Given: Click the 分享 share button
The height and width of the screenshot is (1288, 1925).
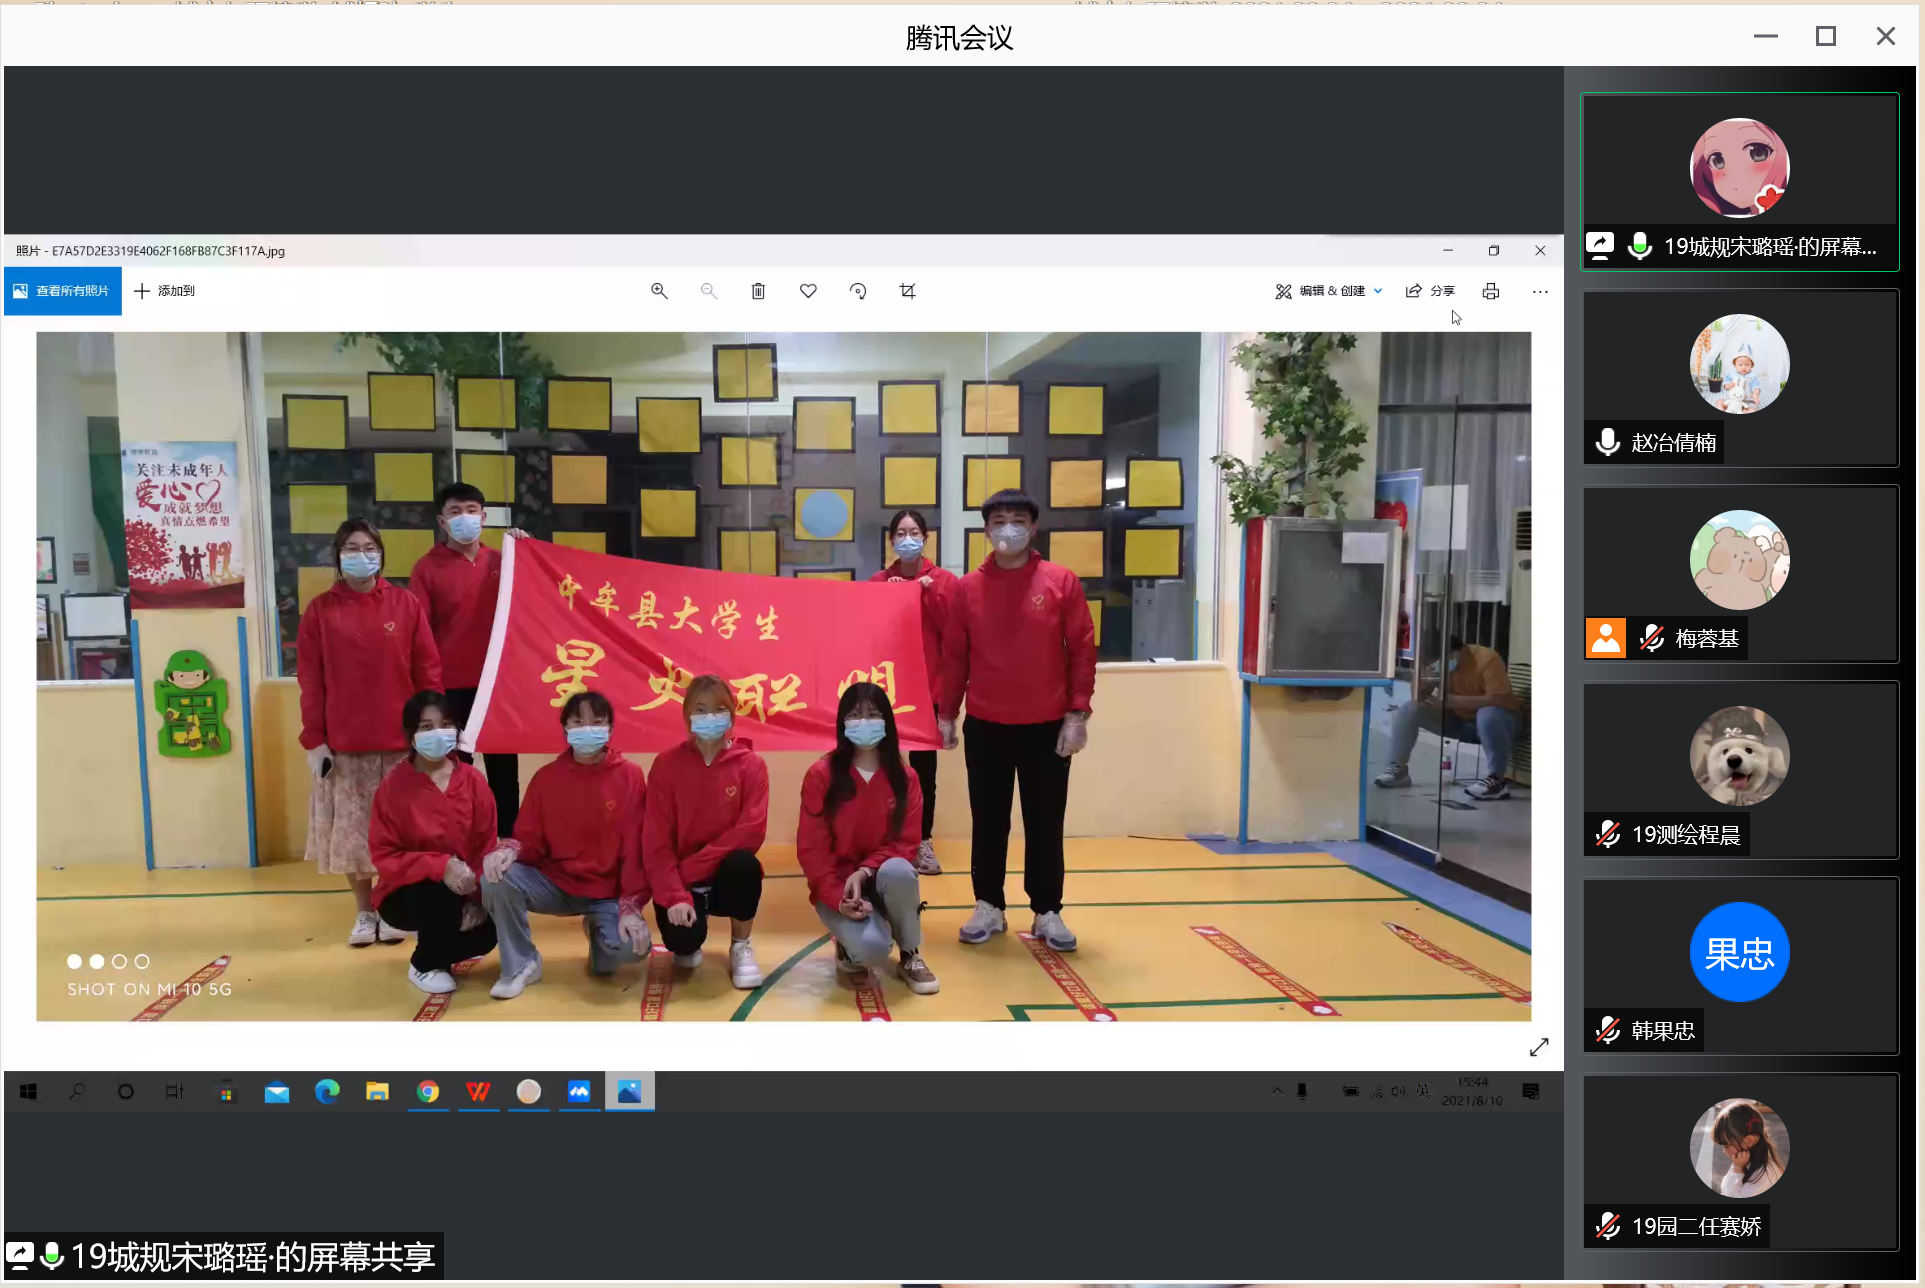Looking at the screenshot, I should (x=1430, y=291).
